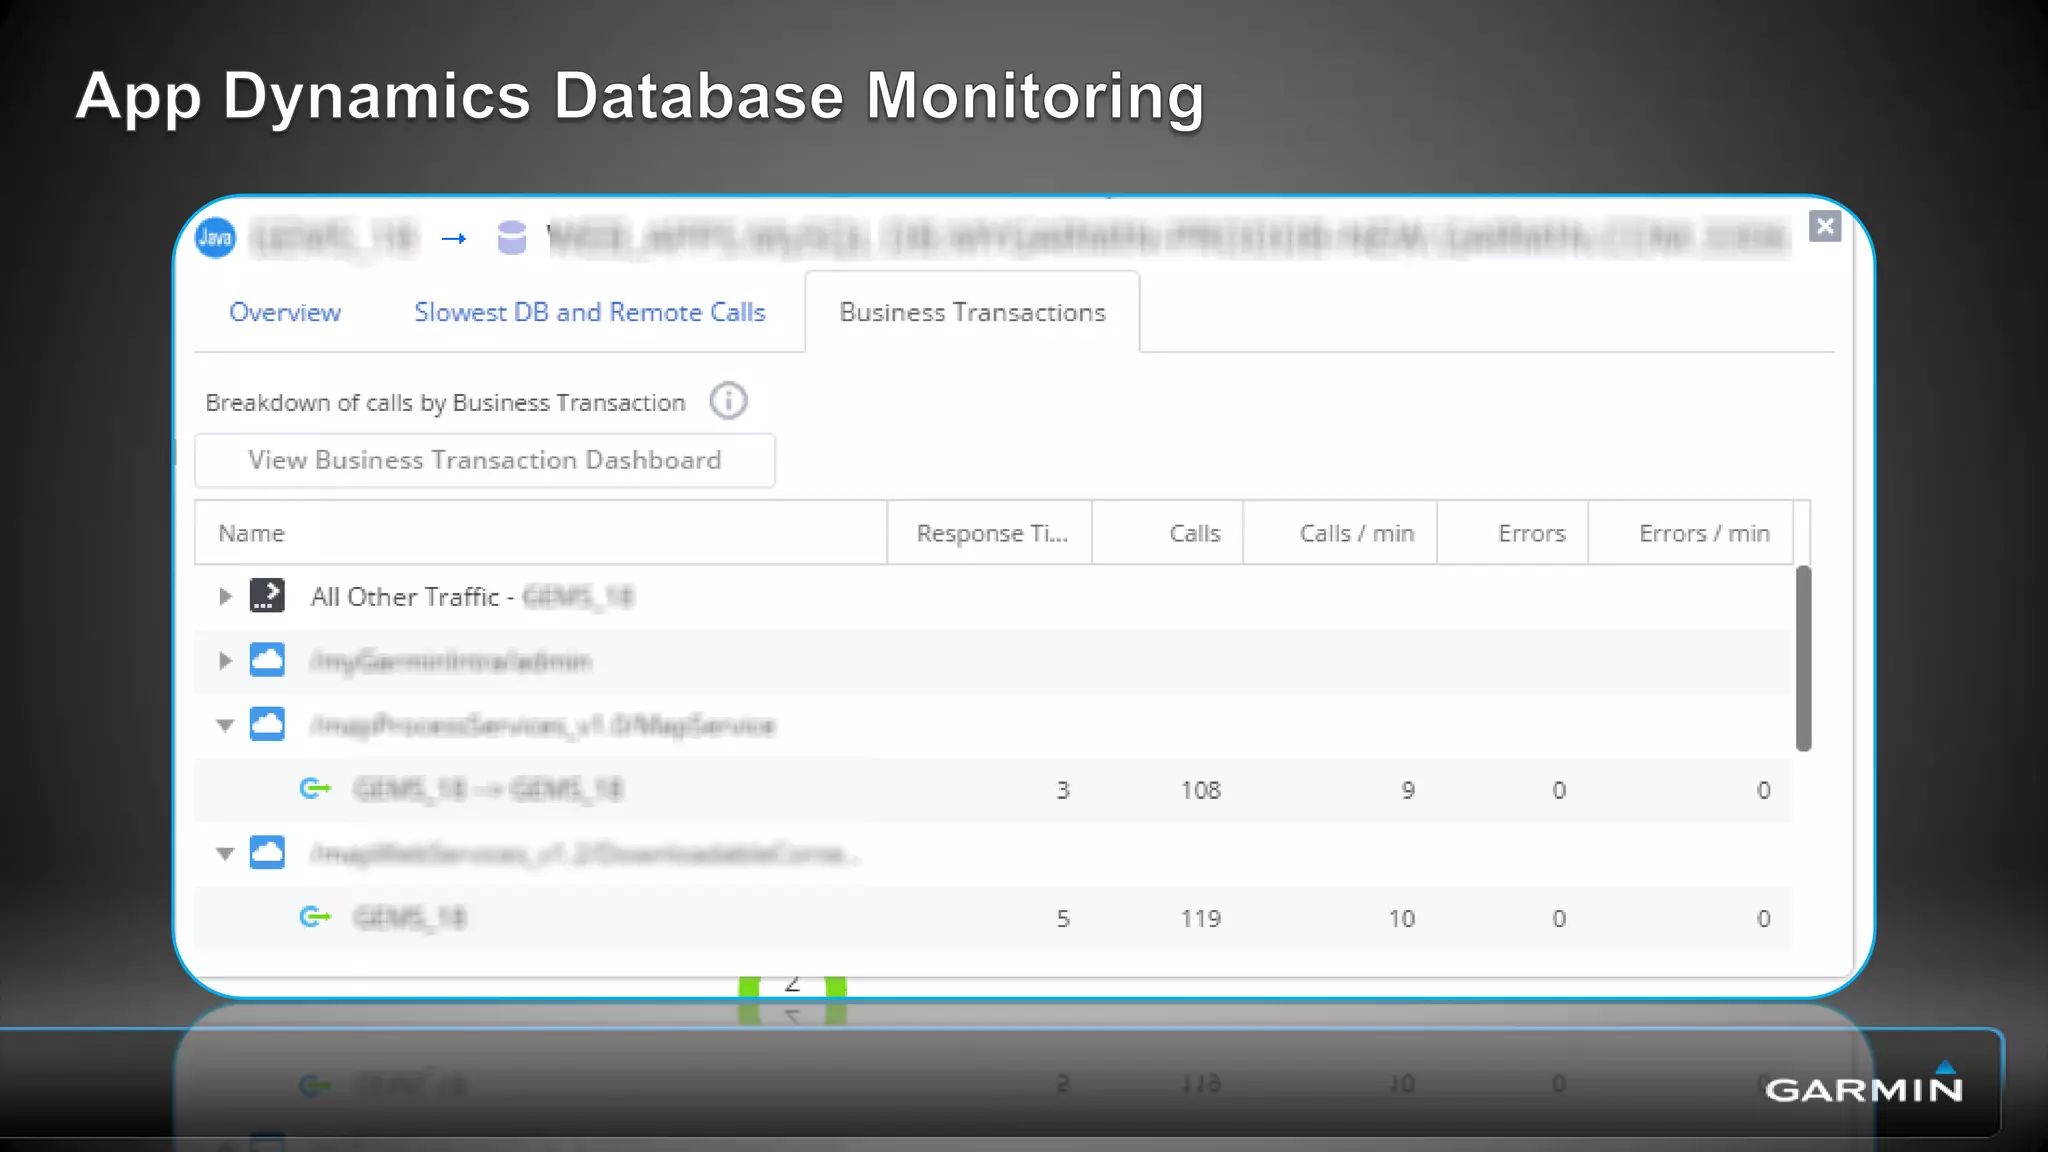Click the exit call arrow icon with 108 calls
Screen dimensions: 2048x1152
315,789
